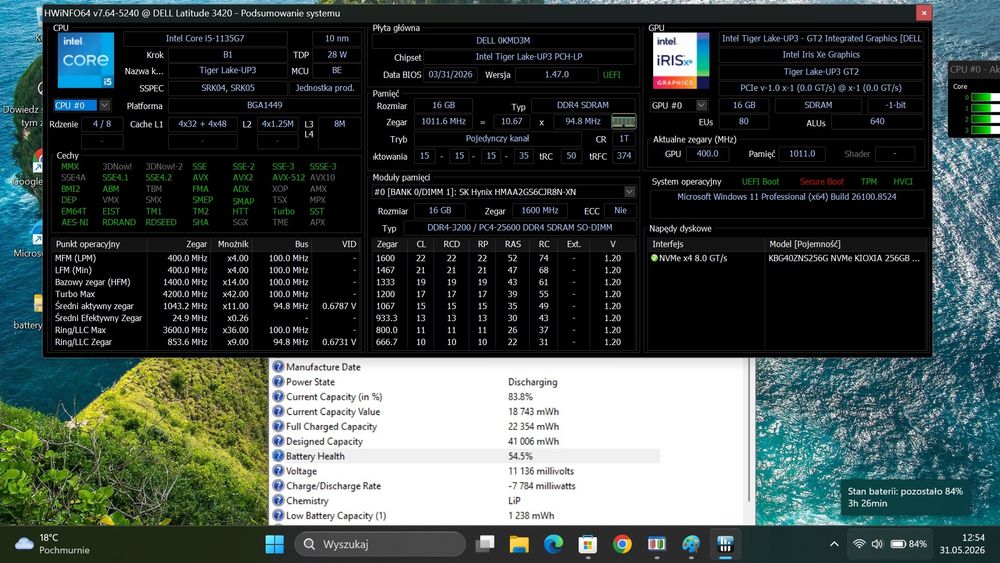Click the help icon beside Designed Capacity

[278, 441]
